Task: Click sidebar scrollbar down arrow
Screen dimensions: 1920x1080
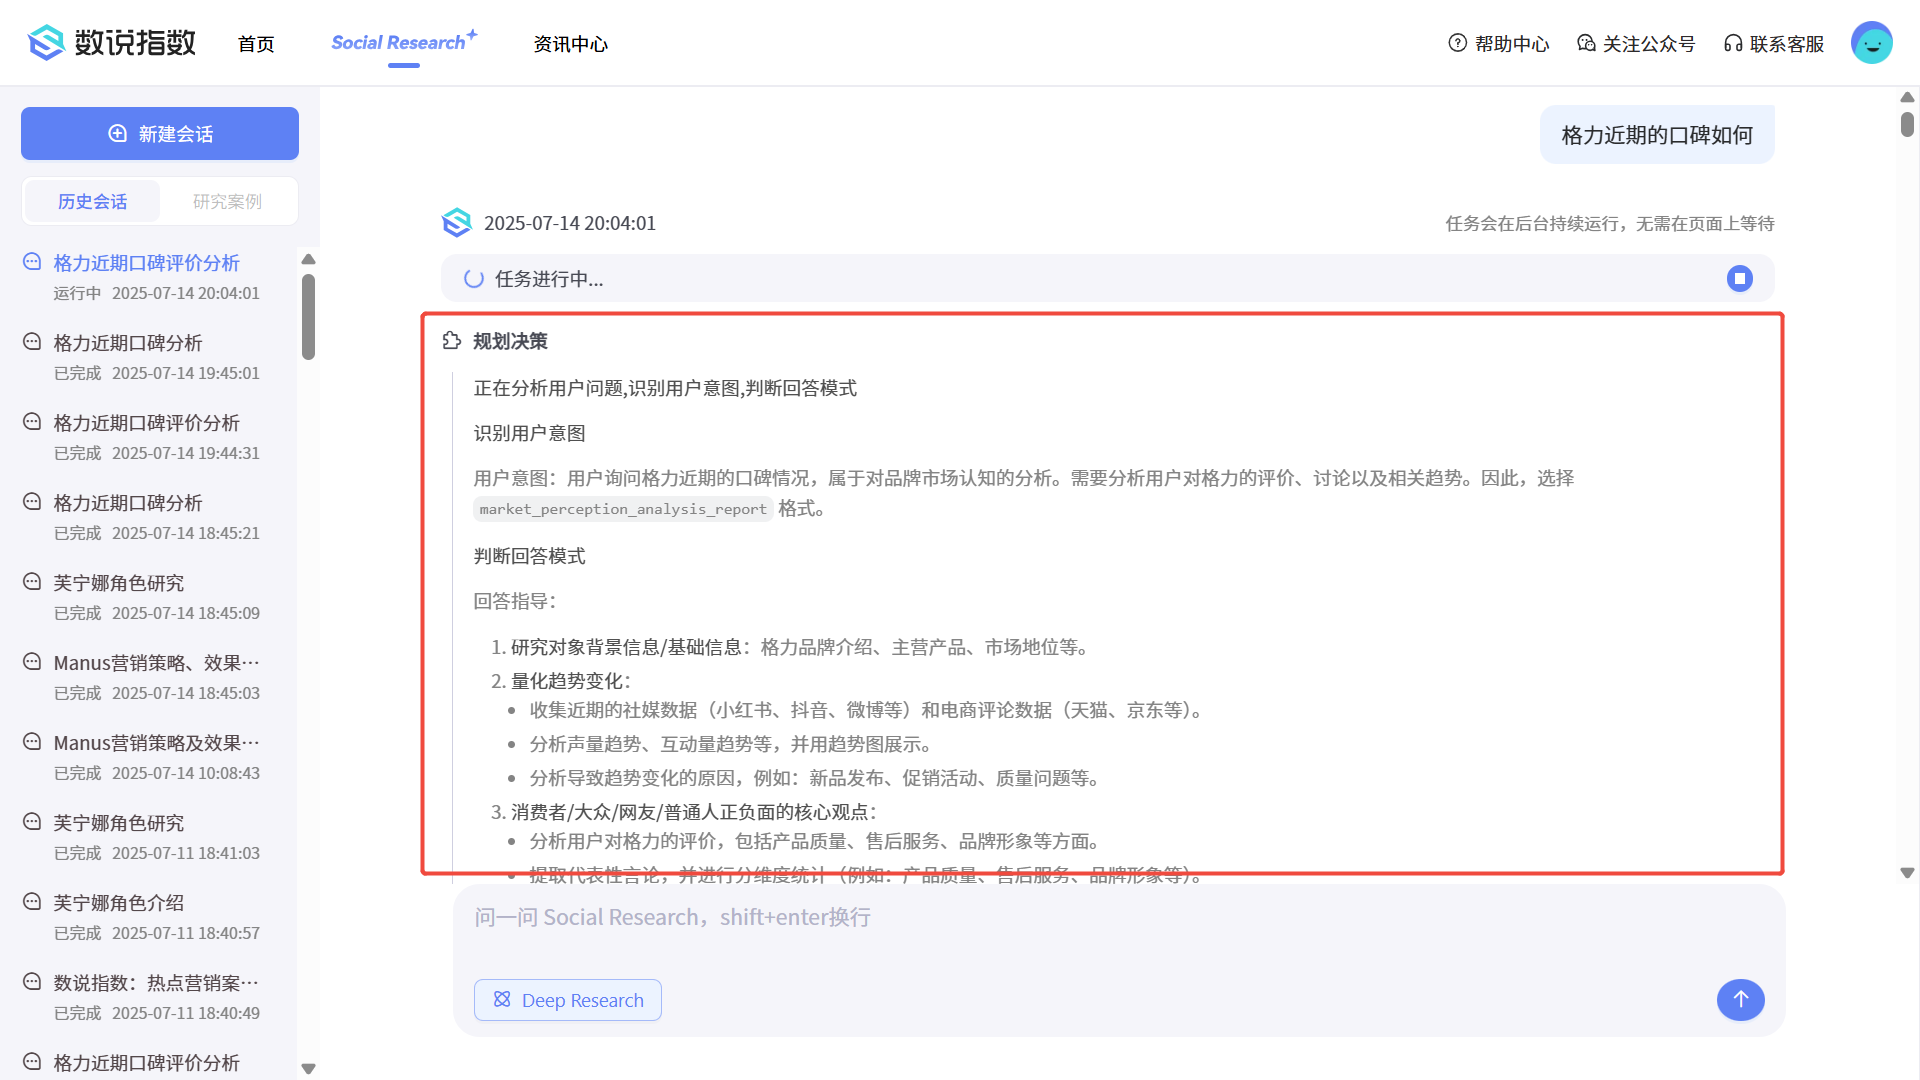Action: [x=308, y=1069]
